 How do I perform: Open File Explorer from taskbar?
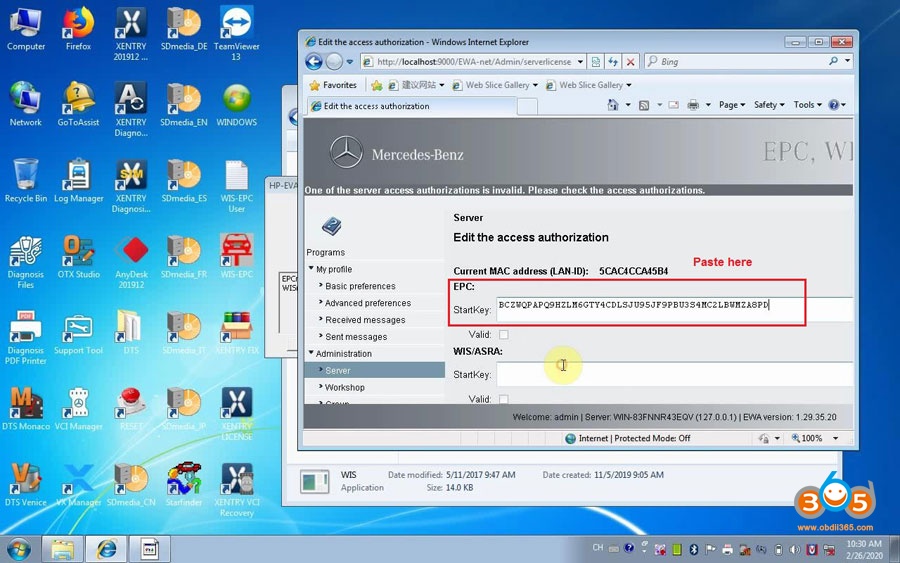(x=62, y=549)
